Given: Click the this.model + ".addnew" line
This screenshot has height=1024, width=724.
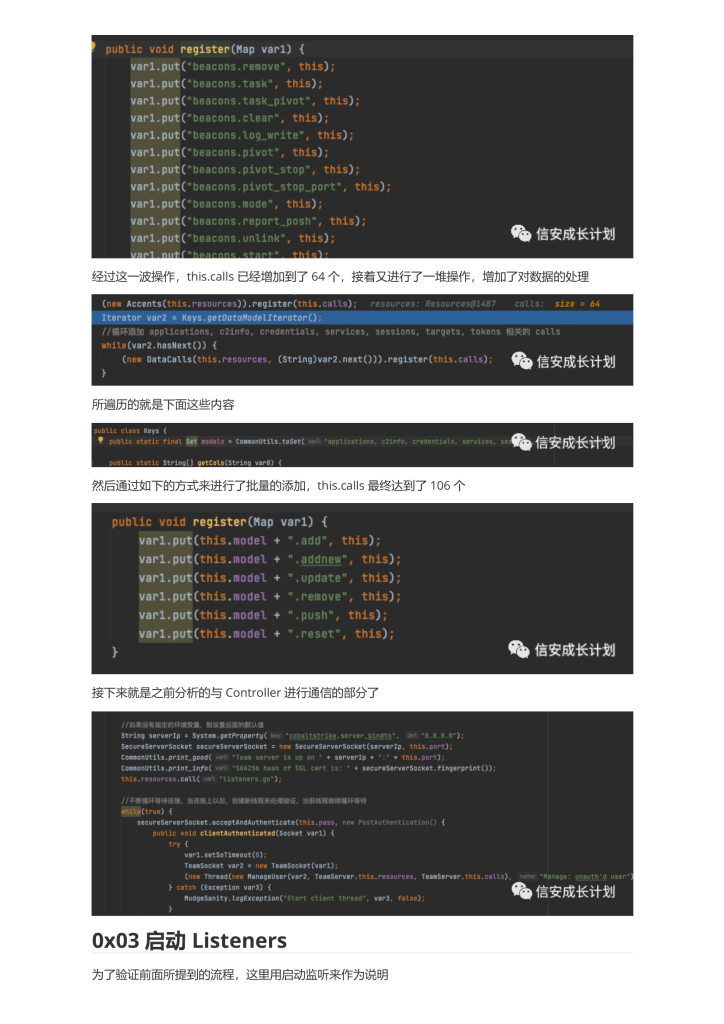Looking at the screenshot, I should (270, 560).
